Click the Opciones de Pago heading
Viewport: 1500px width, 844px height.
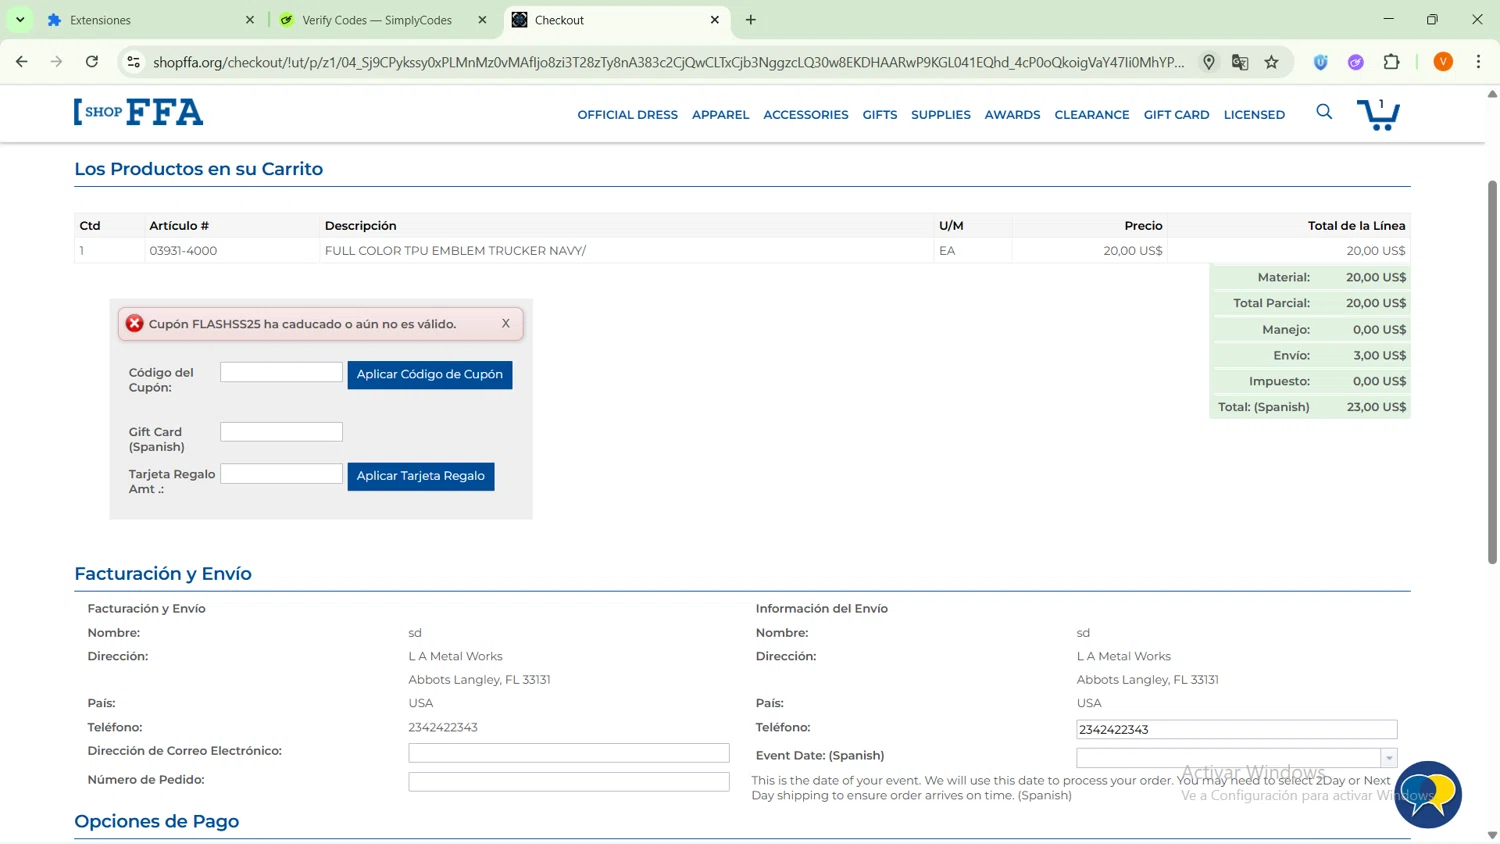coord(156,821)
